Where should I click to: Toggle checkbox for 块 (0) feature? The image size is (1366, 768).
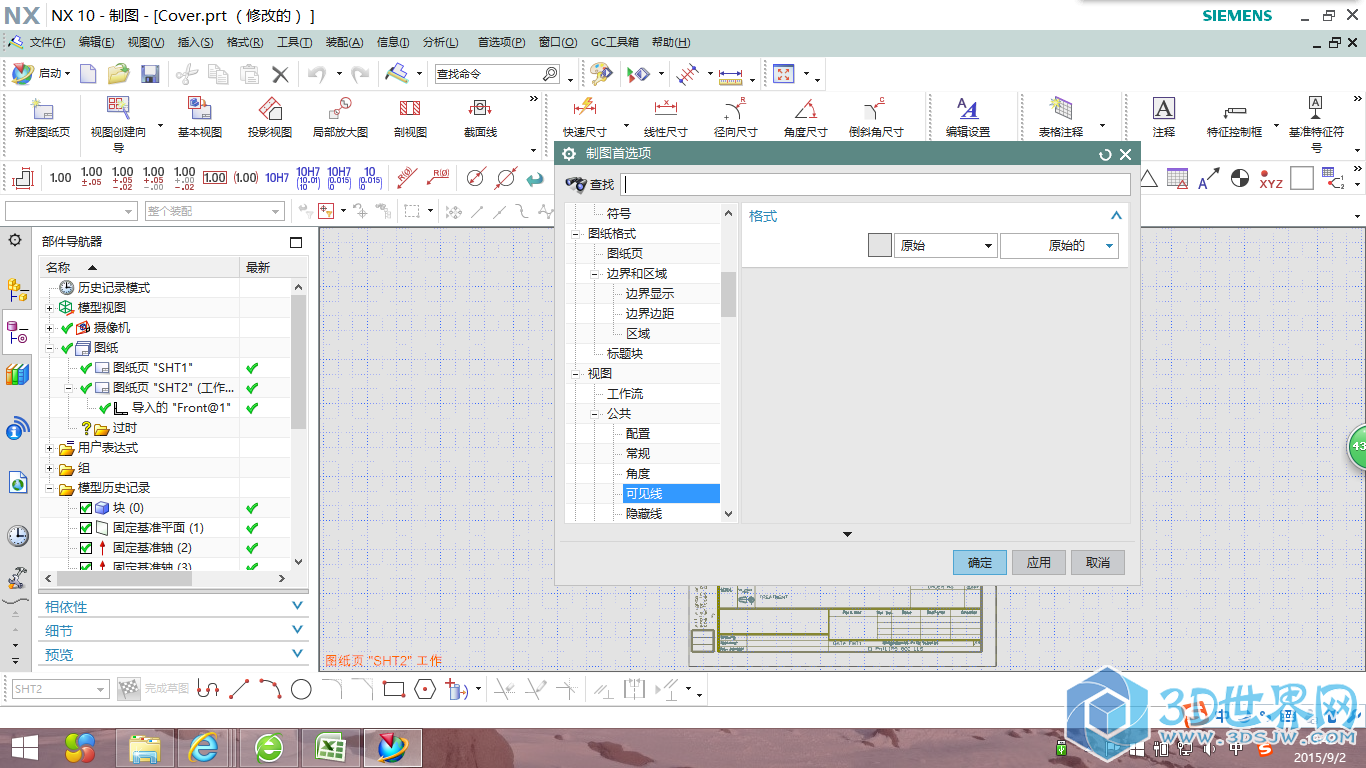[x=86, y=508]
